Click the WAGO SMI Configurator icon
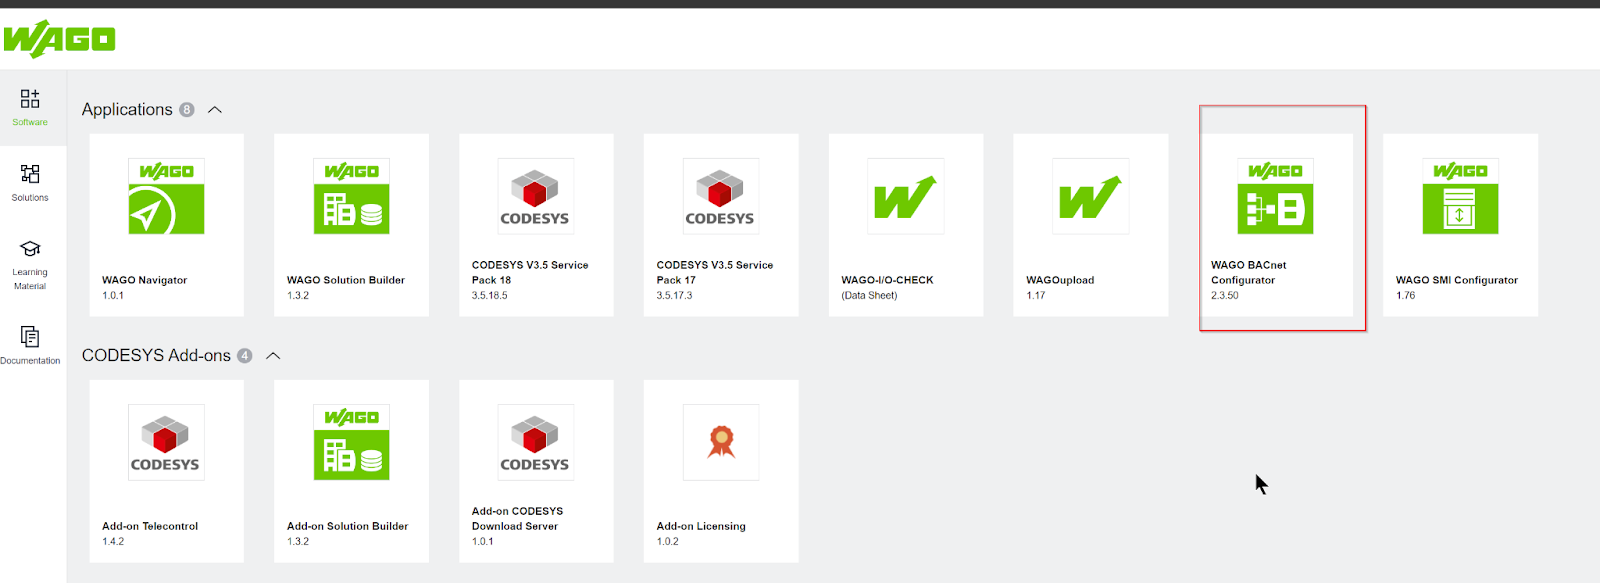This screenshot has width=1600, height=583. pos(1460,196)
